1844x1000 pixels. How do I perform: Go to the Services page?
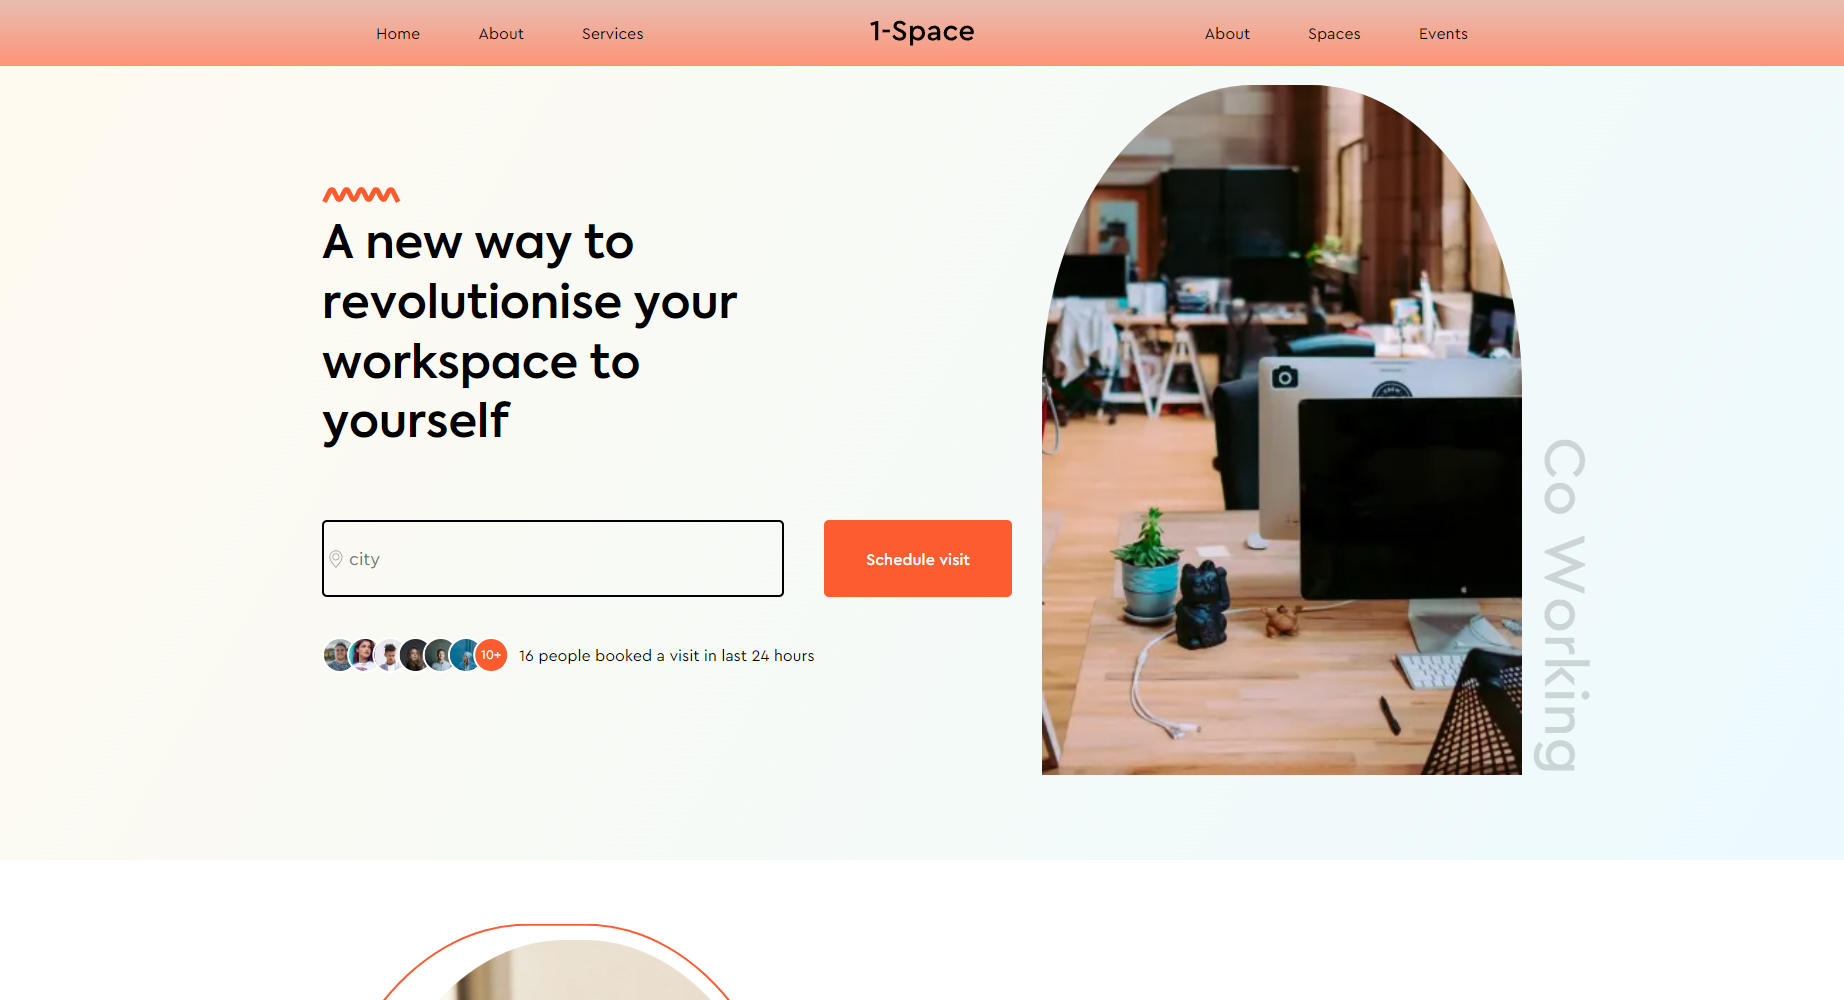(x=613, y=34)
